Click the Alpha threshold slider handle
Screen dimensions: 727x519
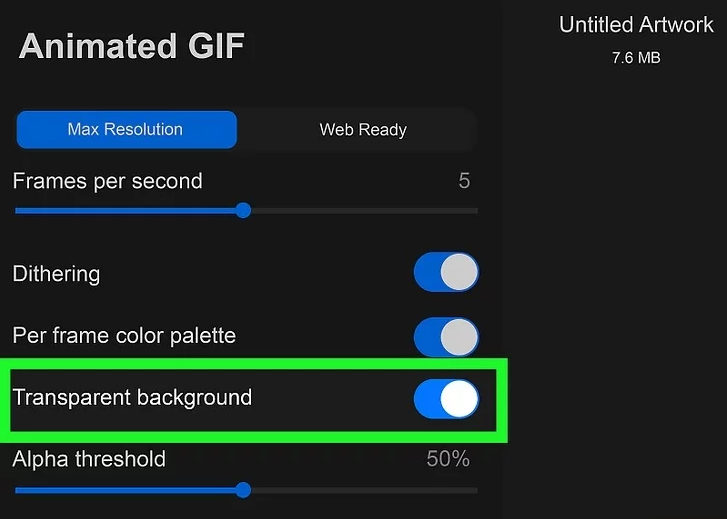[x=243, y=490]
